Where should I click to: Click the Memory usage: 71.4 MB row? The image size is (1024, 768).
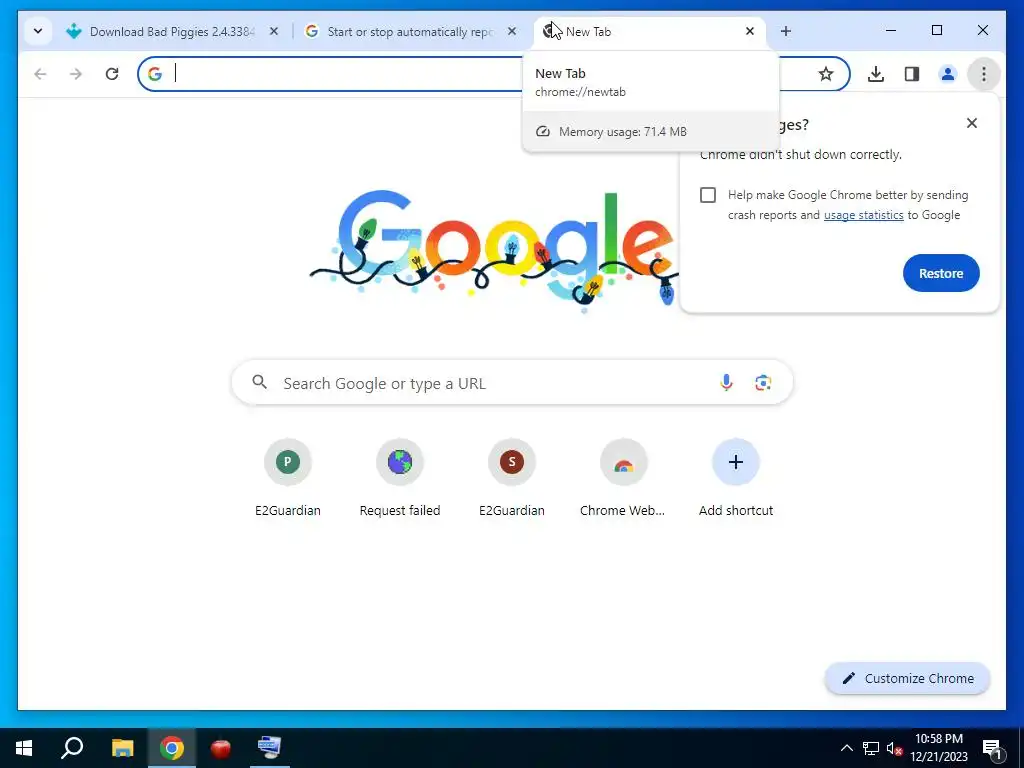(650, 131)
